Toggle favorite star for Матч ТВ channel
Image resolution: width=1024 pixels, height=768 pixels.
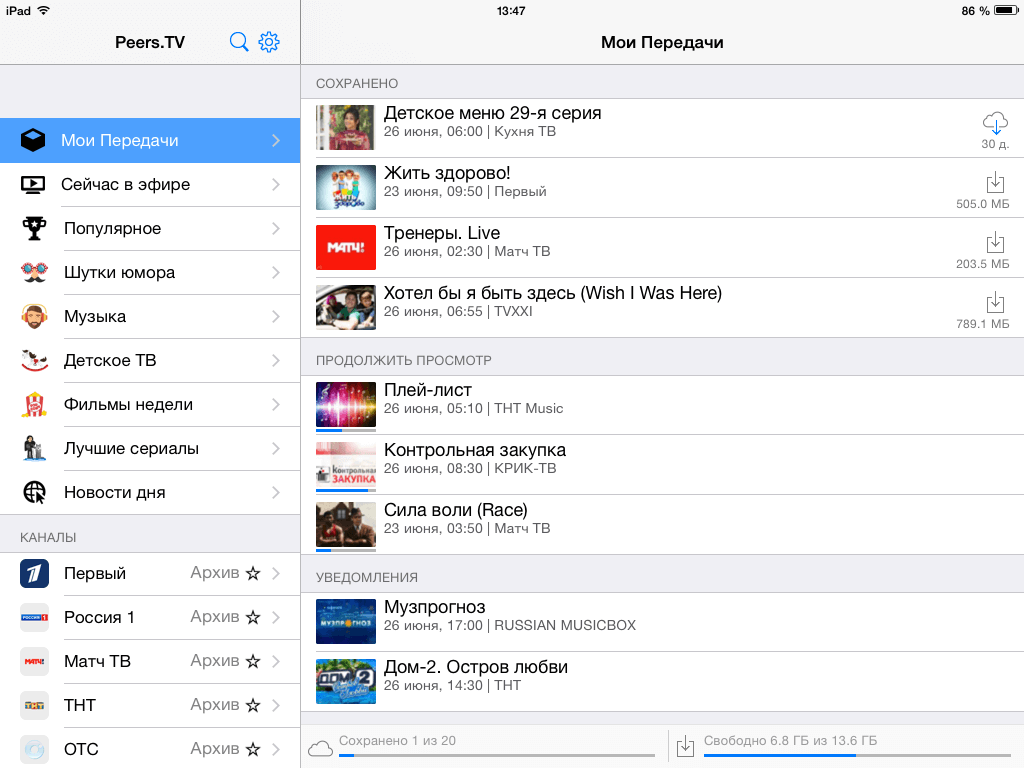coord(253,662)
